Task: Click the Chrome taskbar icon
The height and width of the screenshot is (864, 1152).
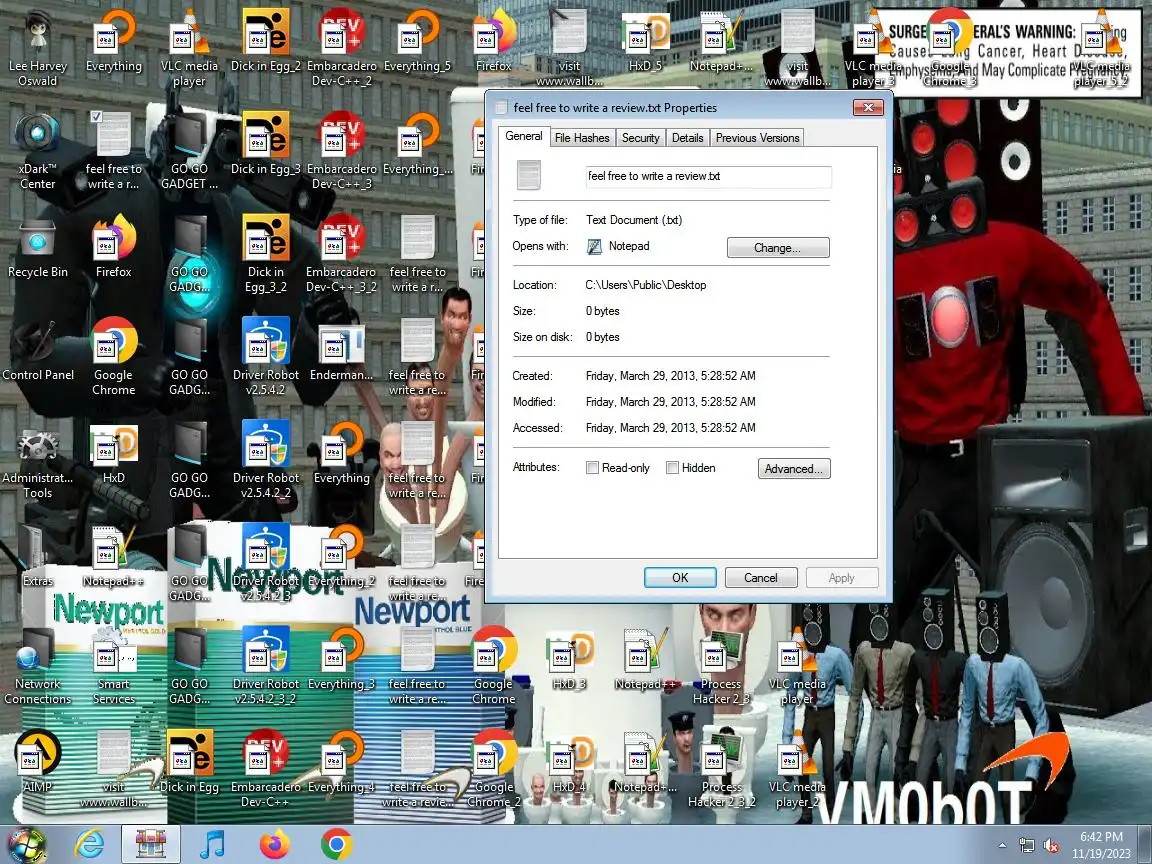Action: (336, 844)
